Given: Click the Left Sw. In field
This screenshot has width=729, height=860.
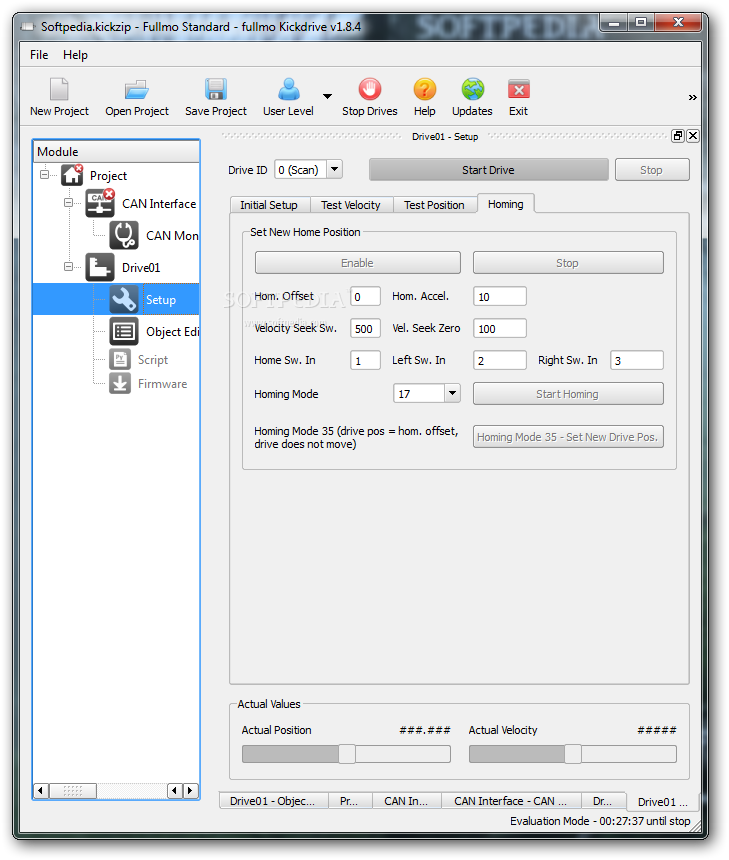Looking at the screenshot, I should tap(500, 360).
